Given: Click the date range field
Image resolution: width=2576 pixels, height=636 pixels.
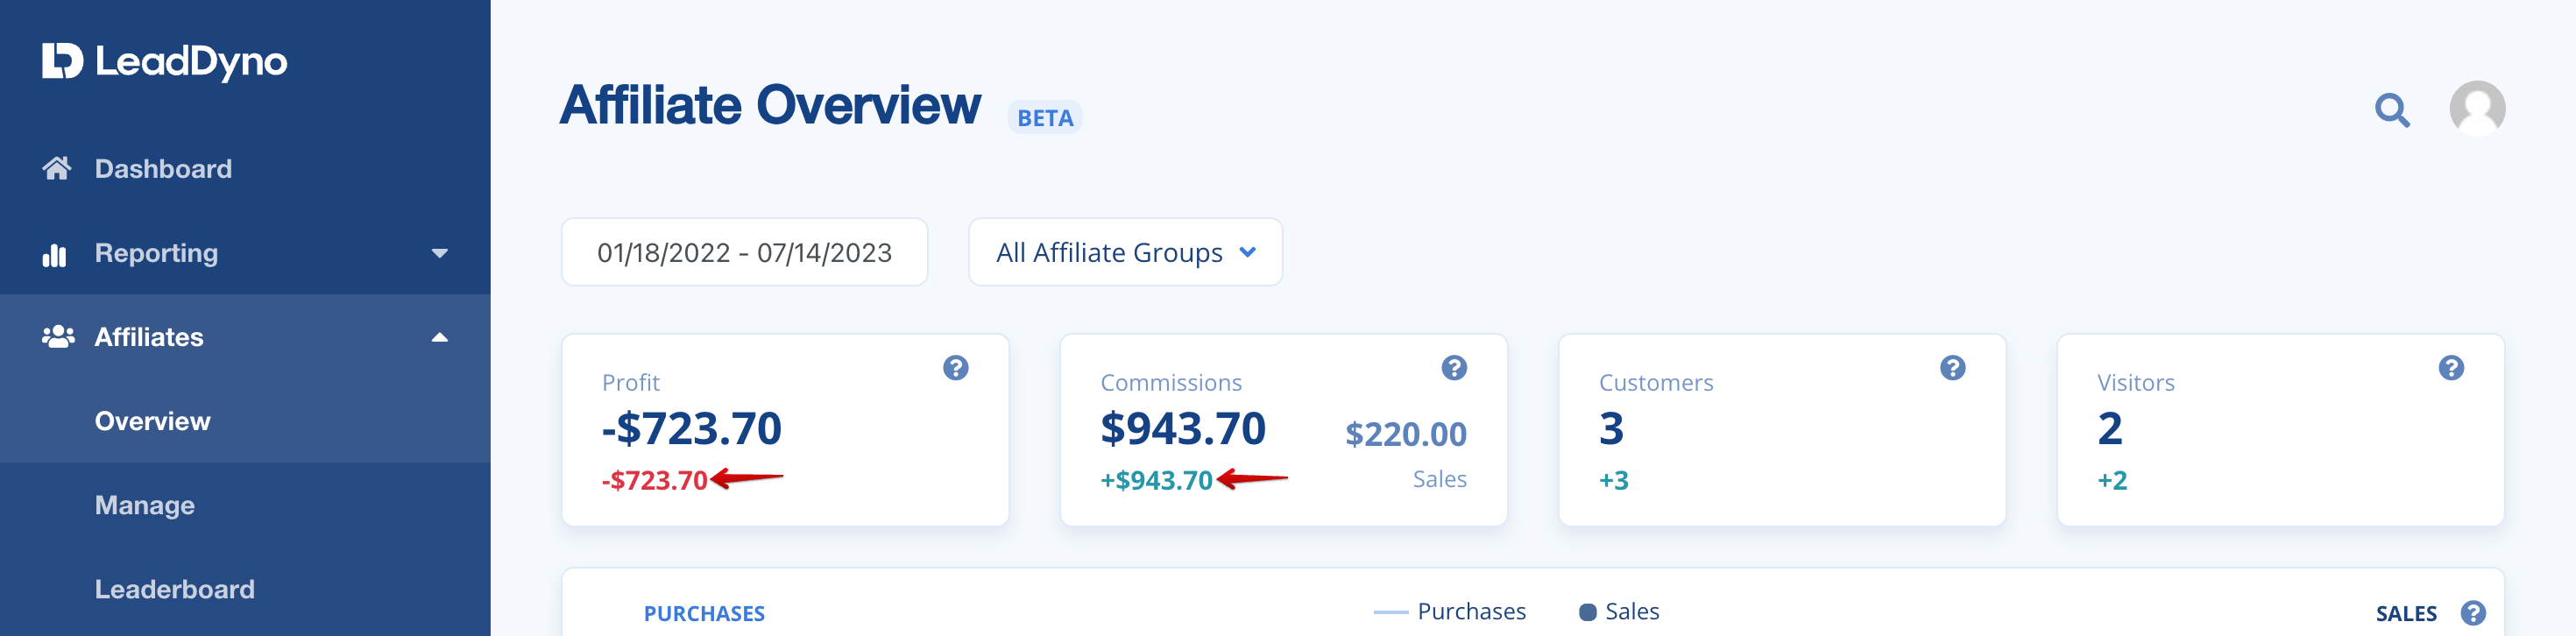Looking at the screenshot, I should pyautogui.click(x=743, y=252).
